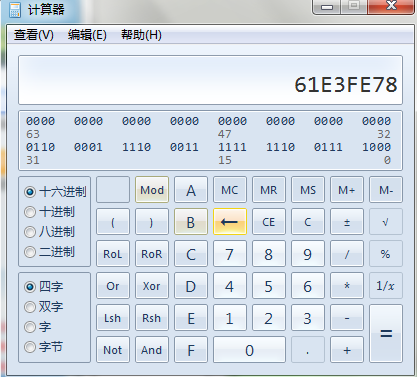Click the backspace arrow button

(230, 222)
